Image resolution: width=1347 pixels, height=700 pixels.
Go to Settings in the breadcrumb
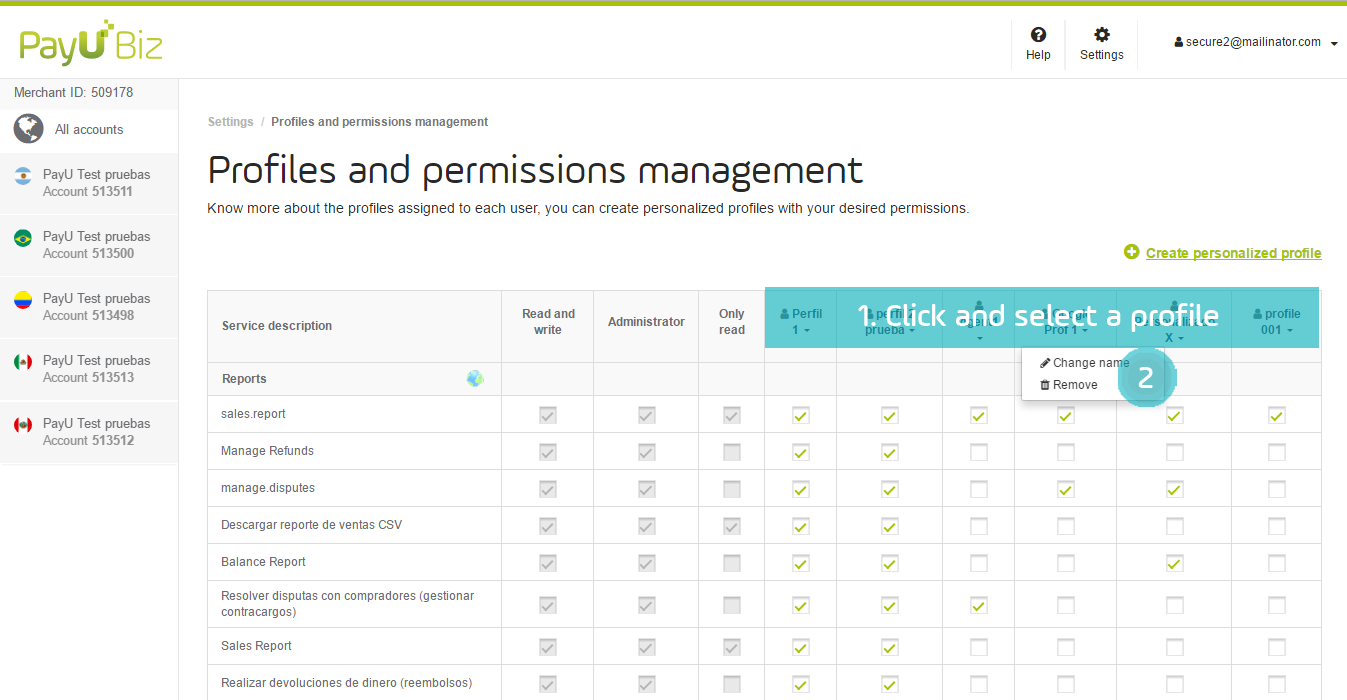click(230, 122)
